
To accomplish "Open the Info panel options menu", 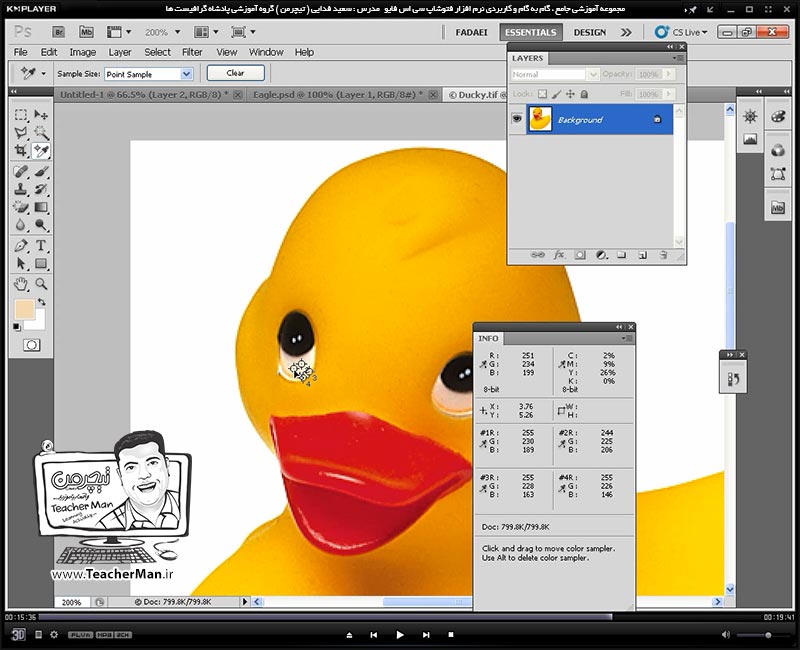I will pos(627,338).
